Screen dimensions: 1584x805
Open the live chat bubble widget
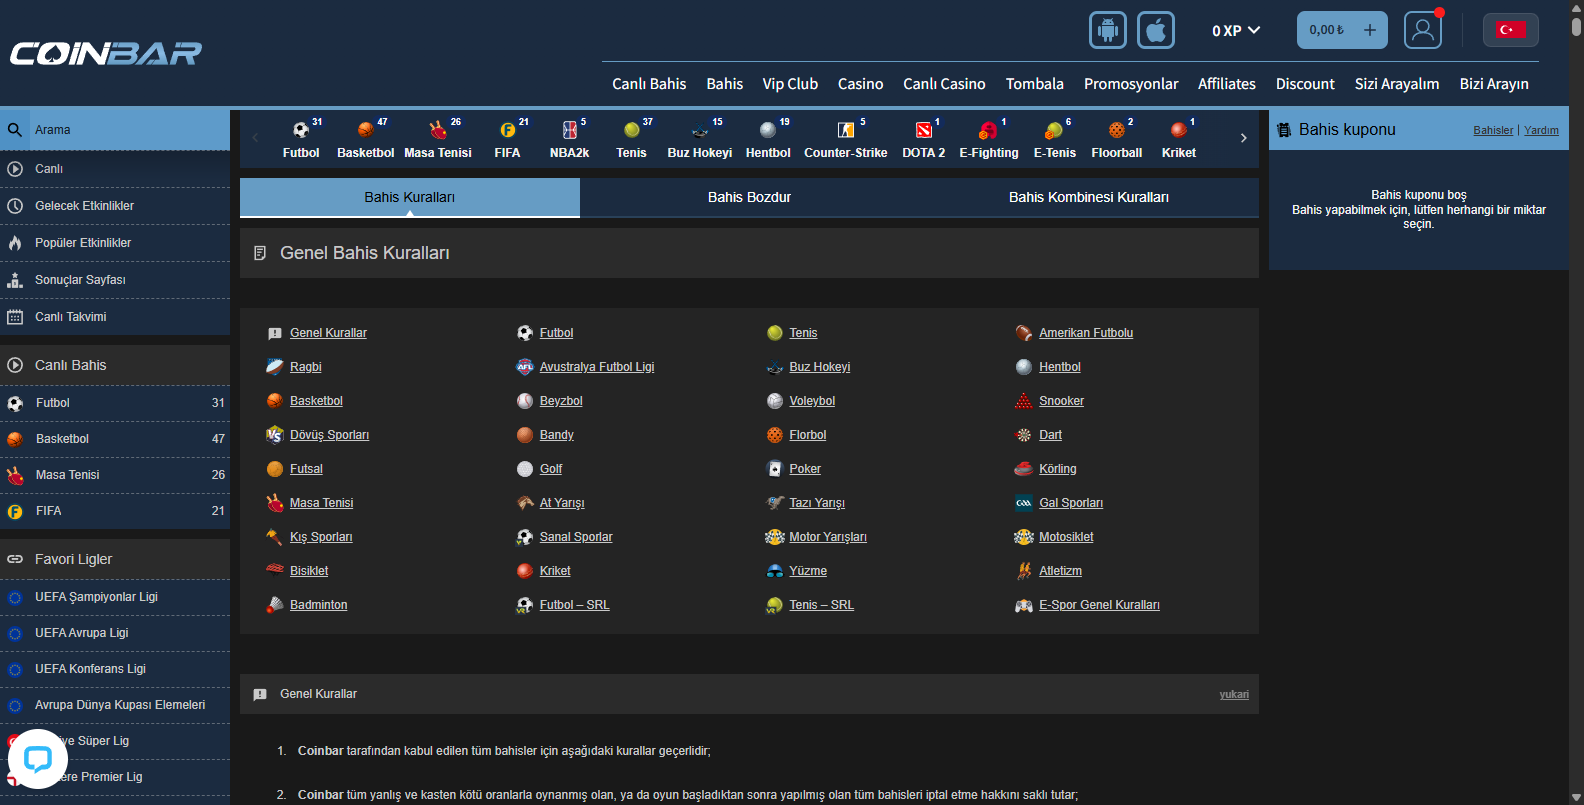pos(38,759)
